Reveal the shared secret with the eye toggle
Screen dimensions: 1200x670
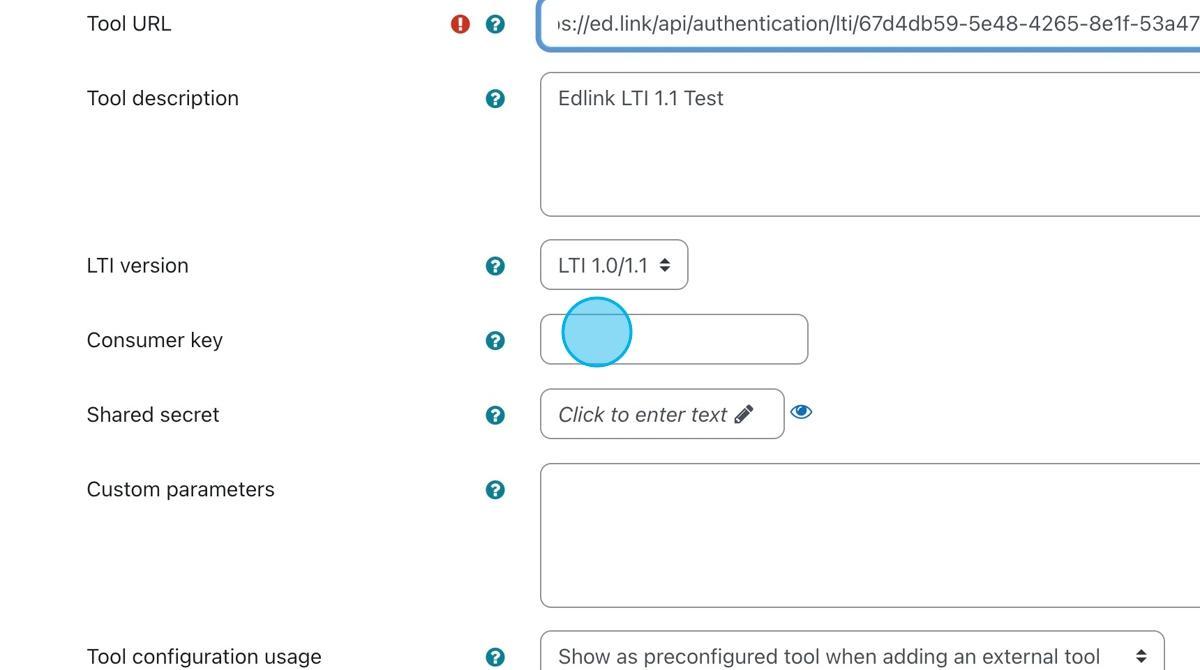[802, 410]
